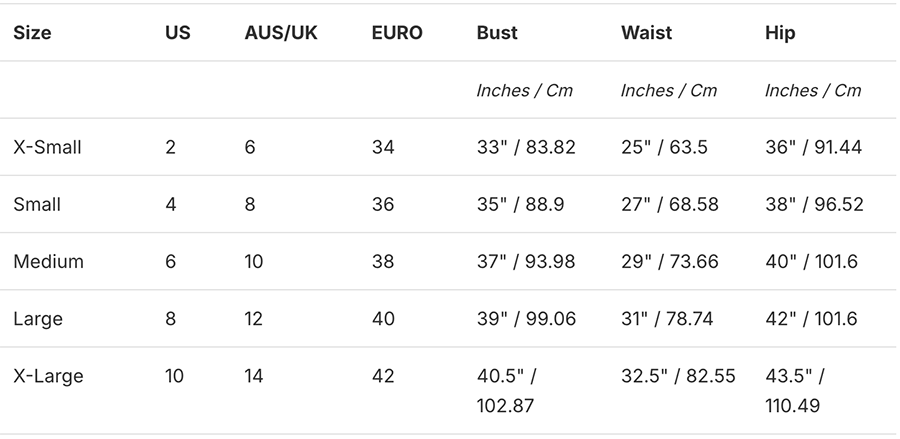Image resolution: width=900 pixels, height=439 pixels.
Task: Click the Medium size row label
Action: [48, 262]
